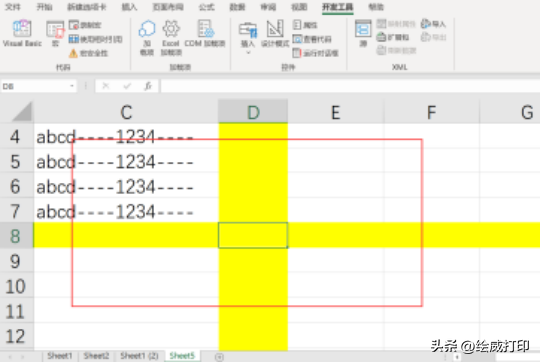Click XML Import (导入)
Image resolution: width=540 pixels, height=363 pixels.
434,24
